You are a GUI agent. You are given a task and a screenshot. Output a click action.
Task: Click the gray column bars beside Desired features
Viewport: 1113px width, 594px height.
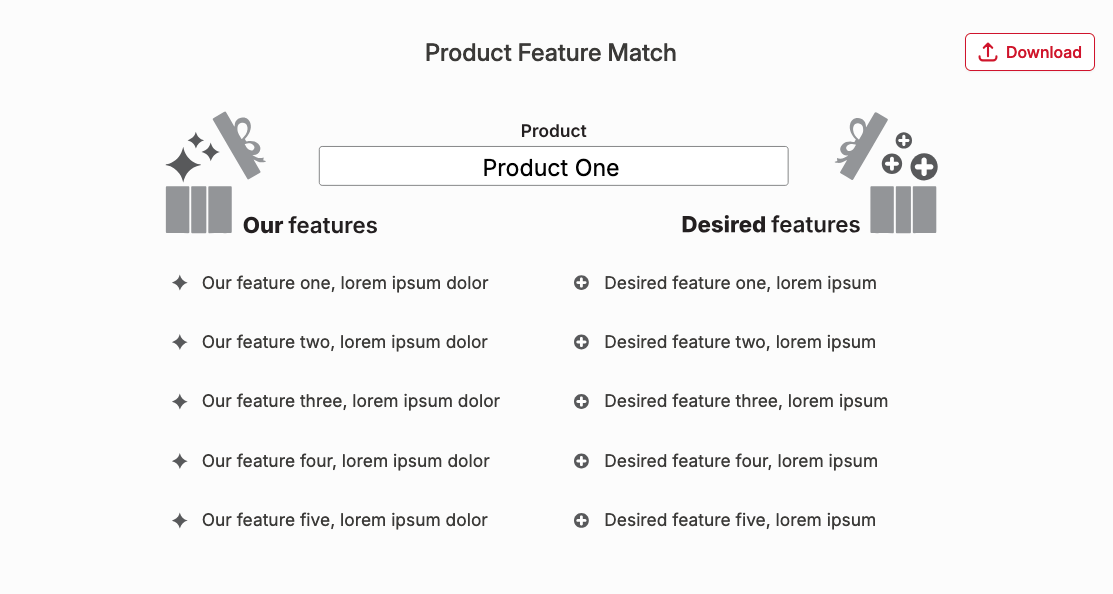tap(904, 210)
